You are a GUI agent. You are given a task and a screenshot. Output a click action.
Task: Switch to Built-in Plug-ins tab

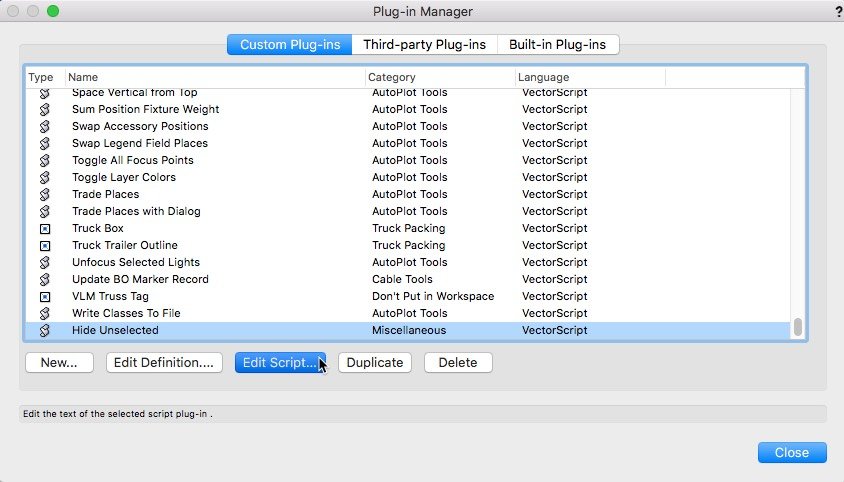[x=559, y=45]
